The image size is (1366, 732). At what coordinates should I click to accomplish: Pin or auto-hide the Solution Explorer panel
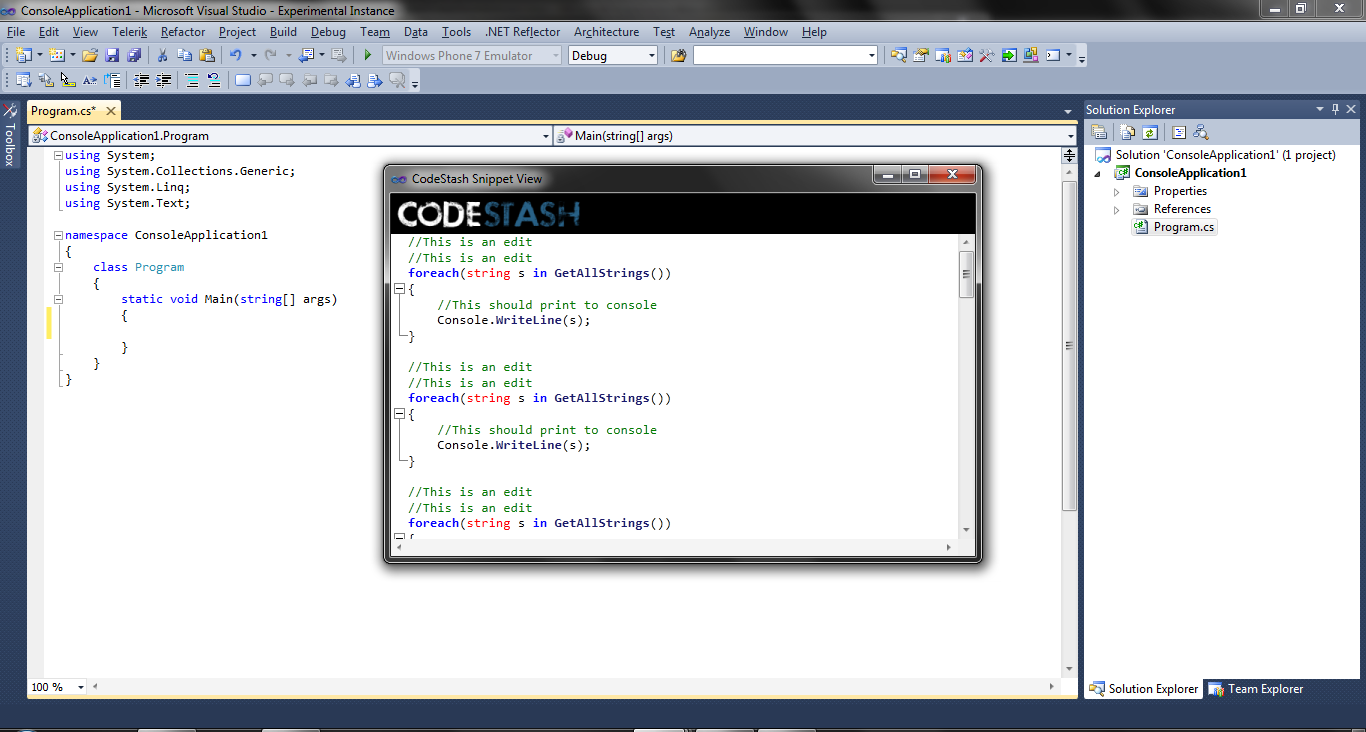click(x=1334, y=109)
